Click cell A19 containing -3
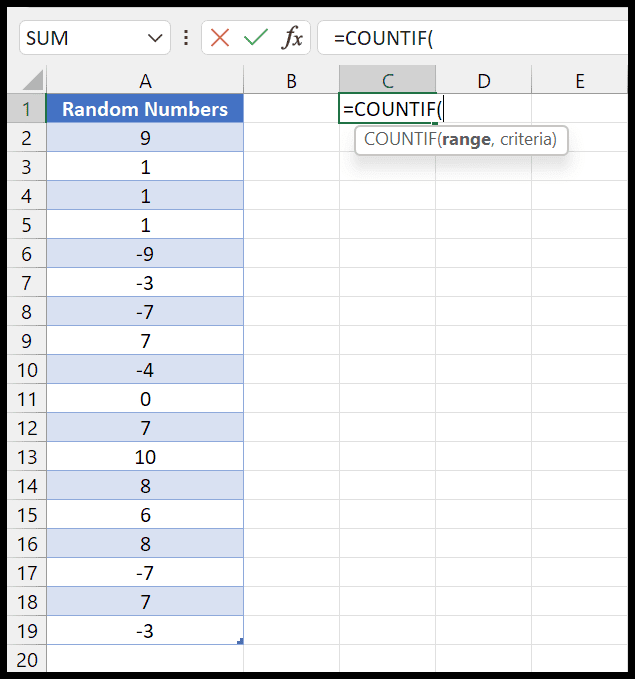Viewport: 635px width, 679px height. [x=145, y=630]
